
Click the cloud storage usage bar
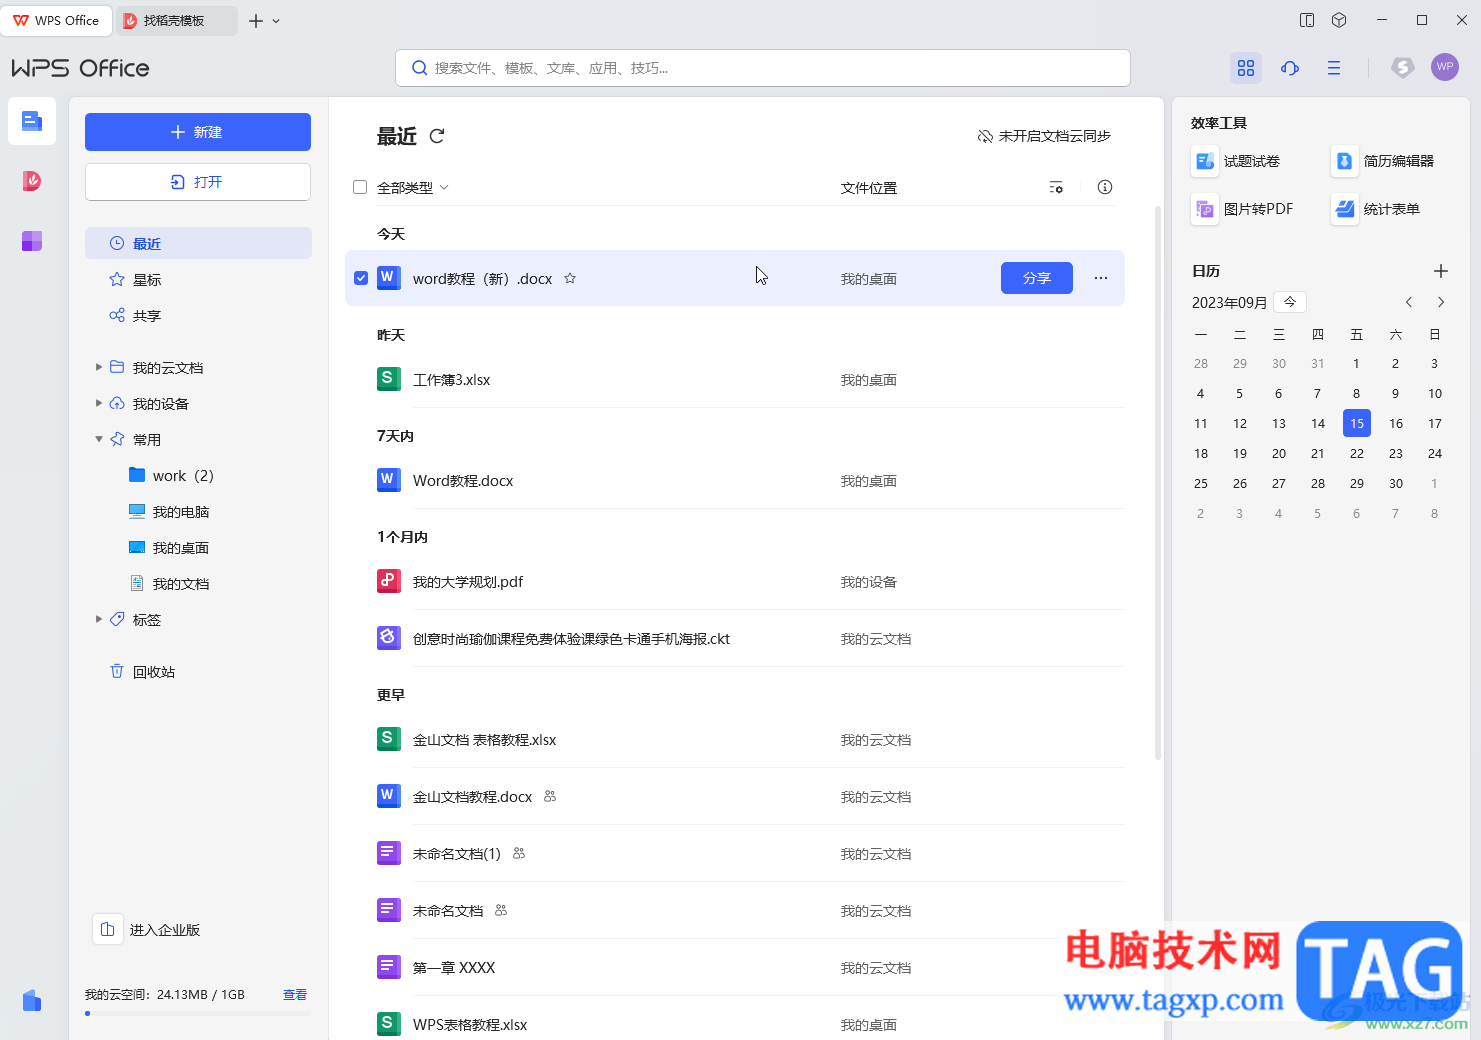pos(198,1014)
